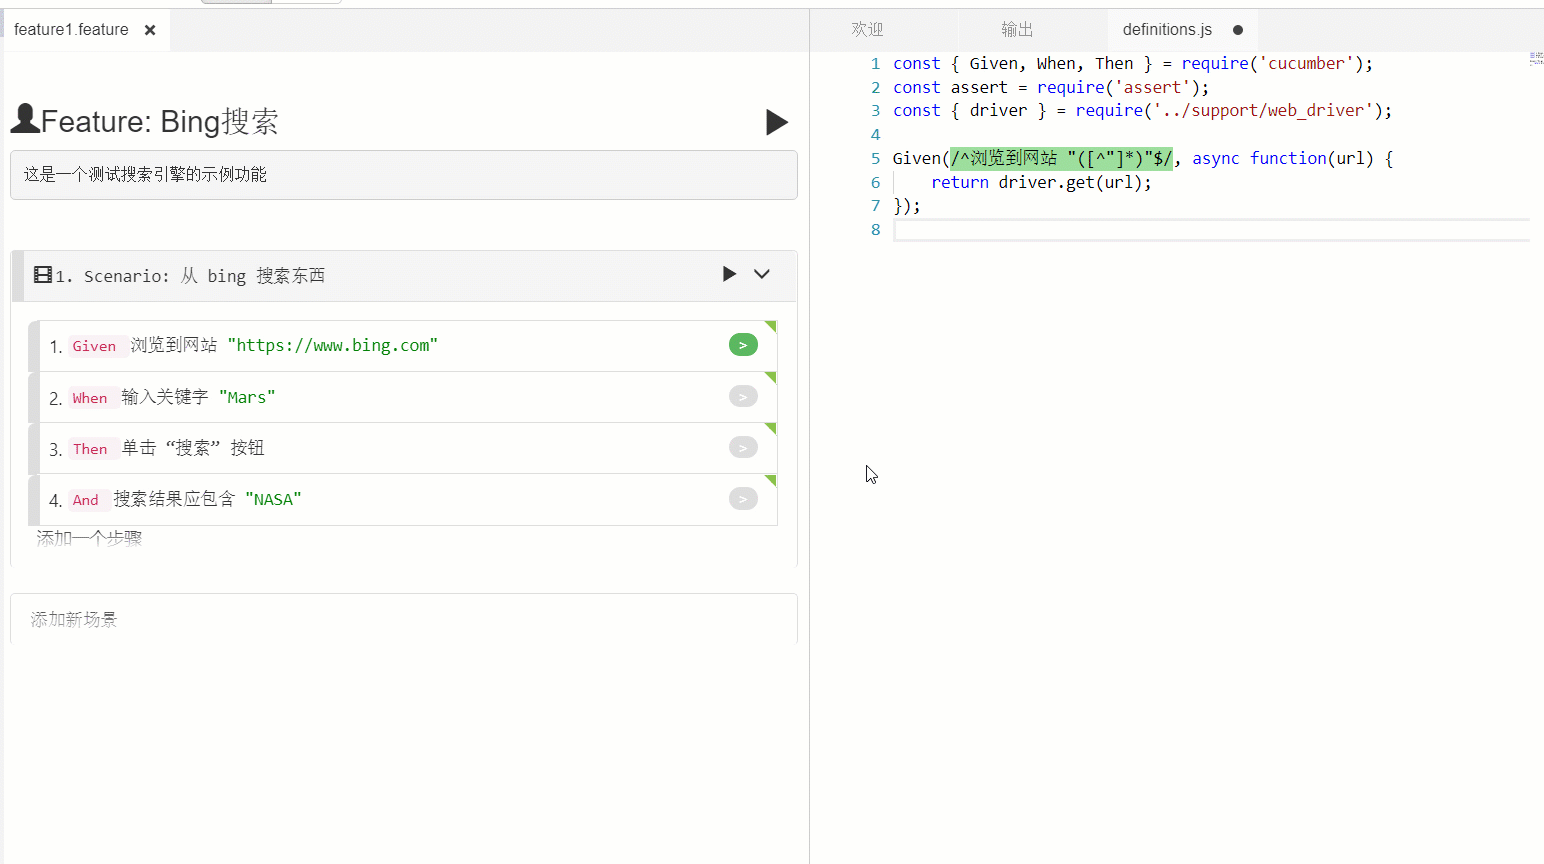The height and width of the screenshot is (864, 1544).
Task: Click the When keyword label
Action: [90, 398]
